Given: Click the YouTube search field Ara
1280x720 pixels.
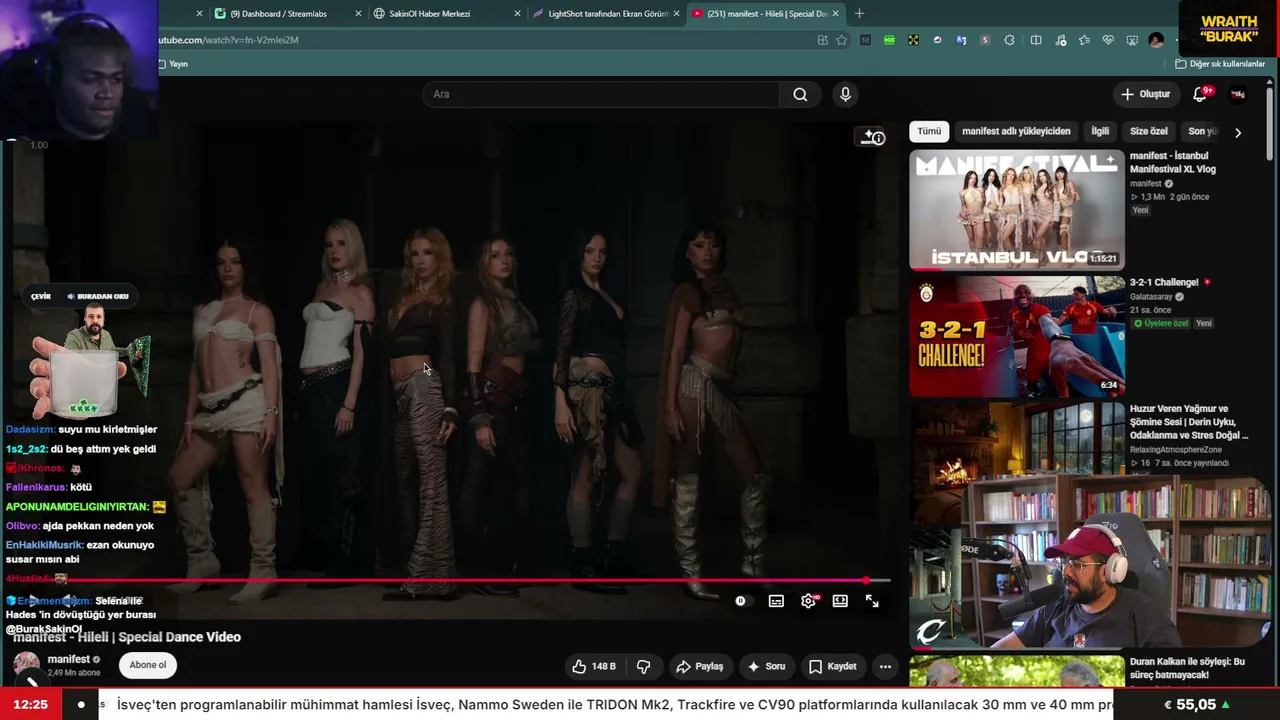Looking at the screenshot, I should [600, 94].
